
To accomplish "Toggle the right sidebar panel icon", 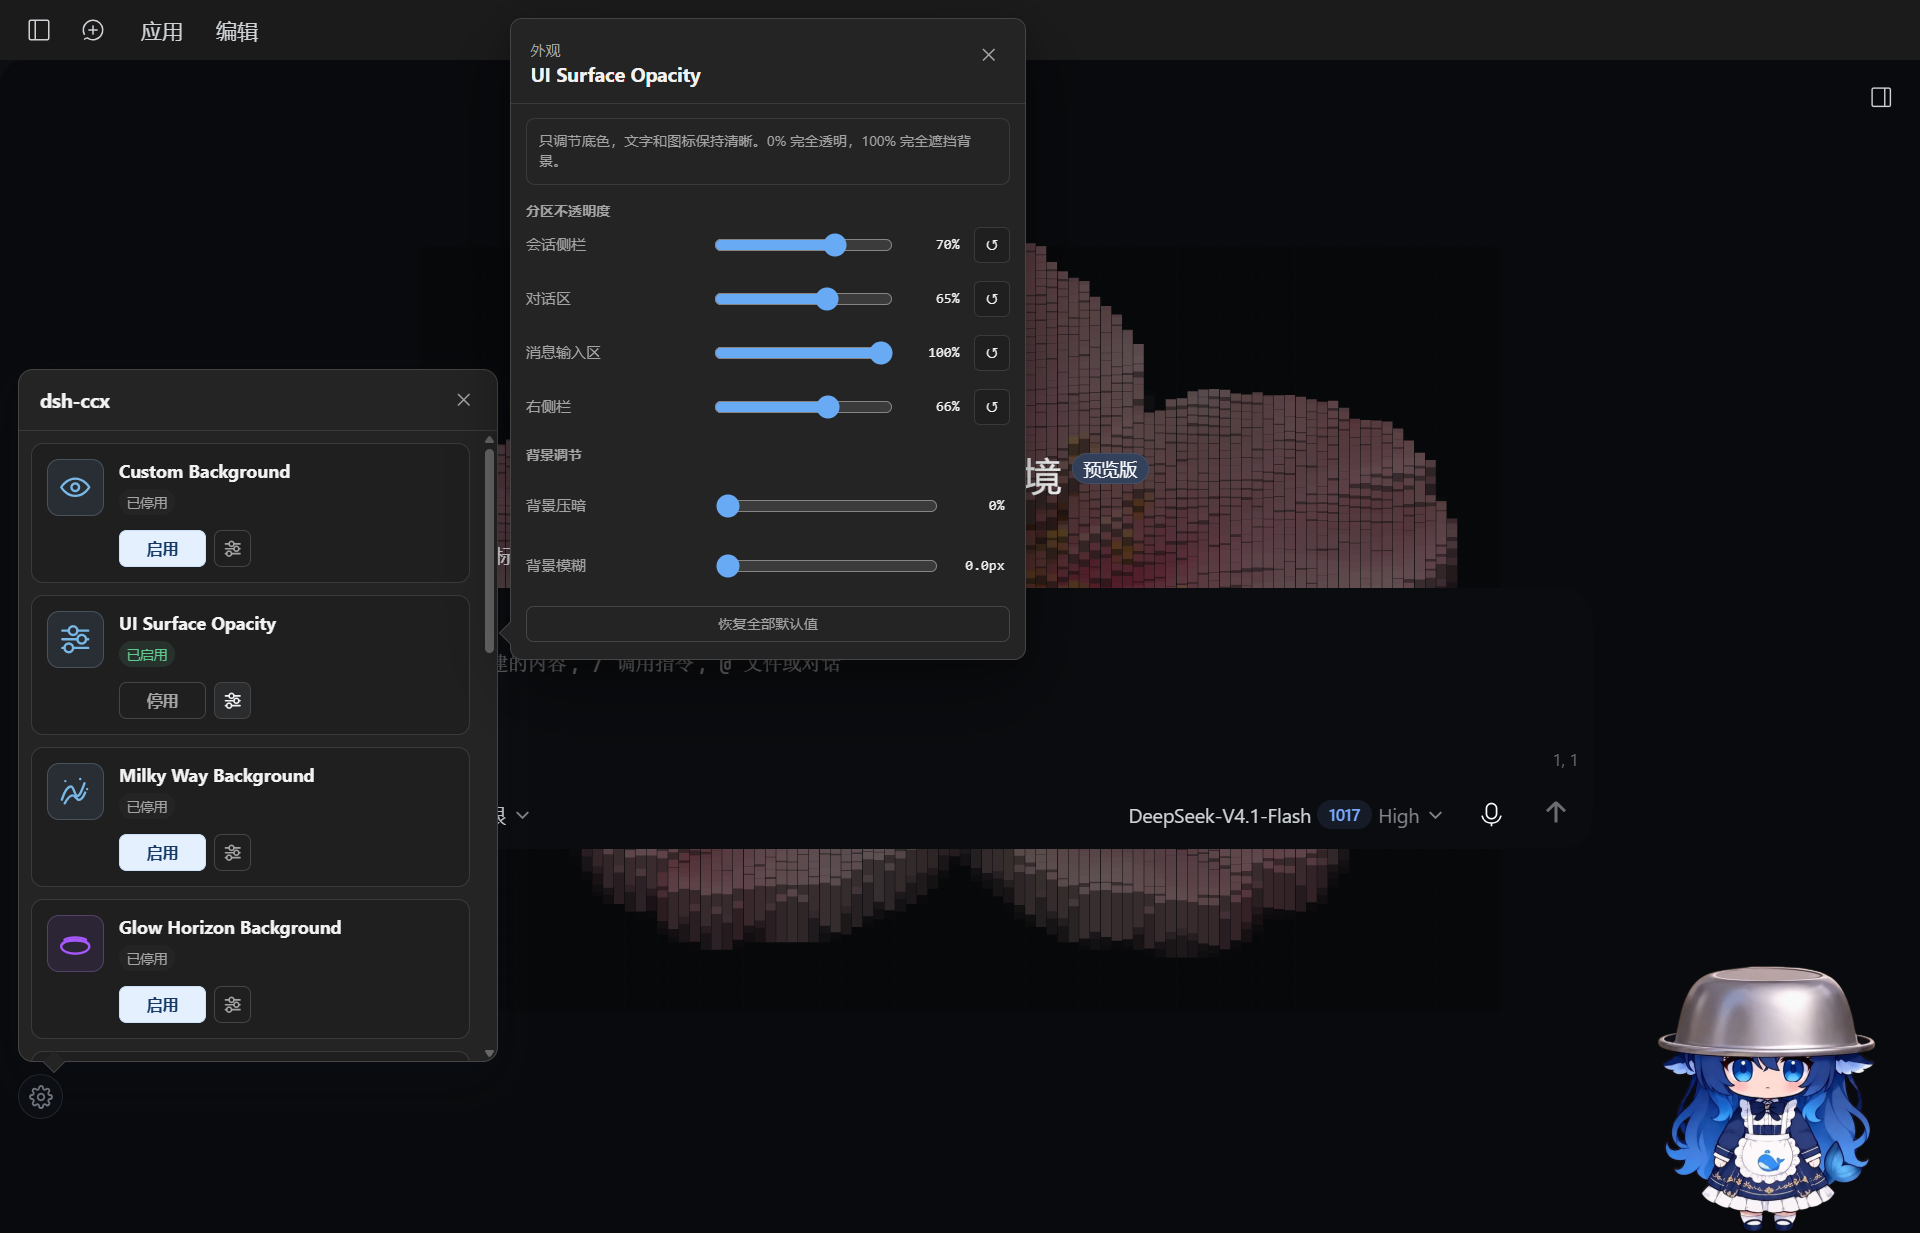I will click(x=1881, y=97).
